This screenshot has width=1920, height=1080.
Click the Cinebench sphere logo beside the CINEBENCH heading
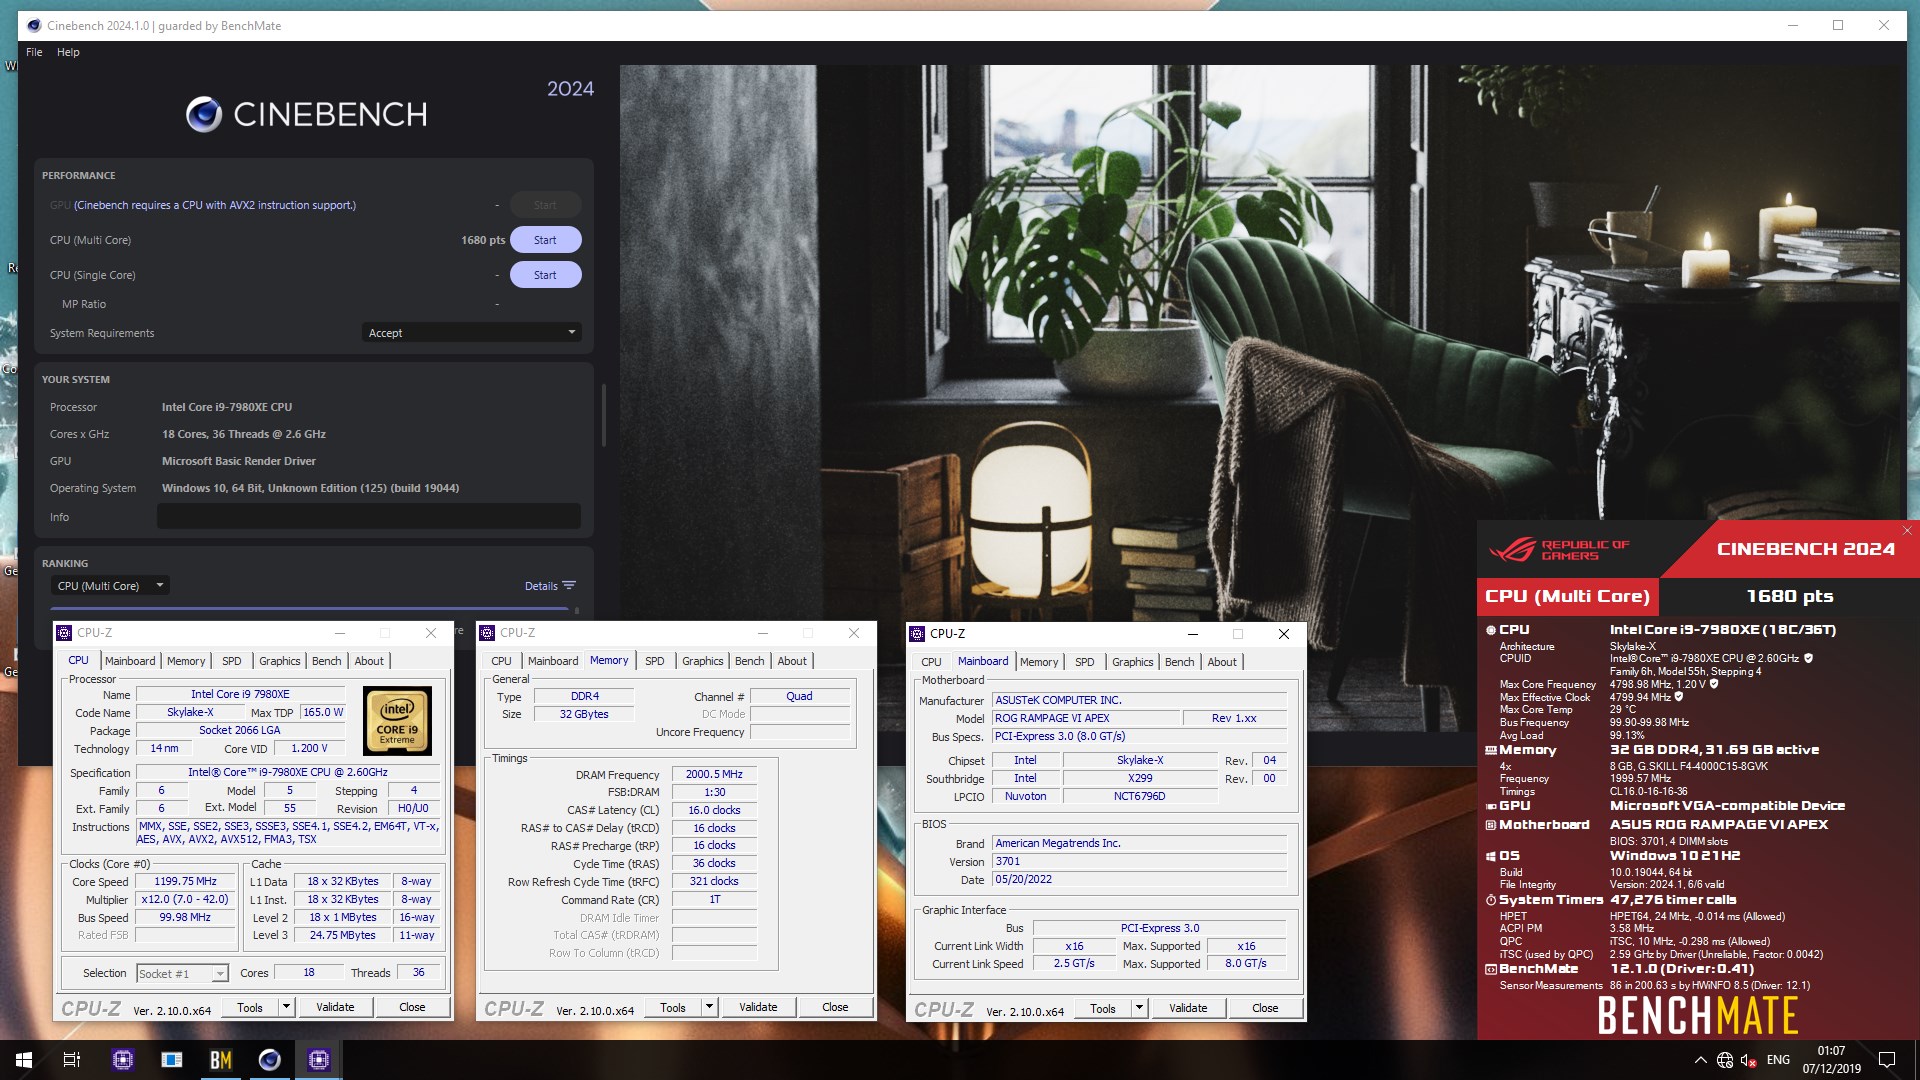pos(204,115)
